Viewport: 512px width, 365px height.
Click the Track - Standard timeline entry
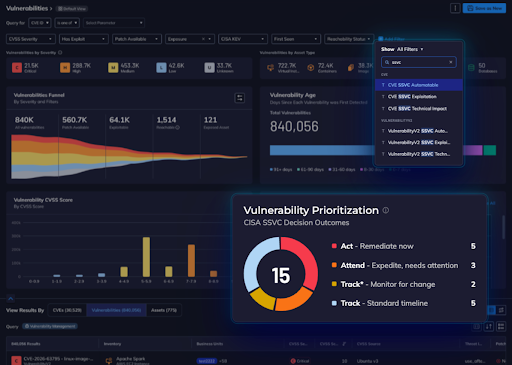click(404, 303)
